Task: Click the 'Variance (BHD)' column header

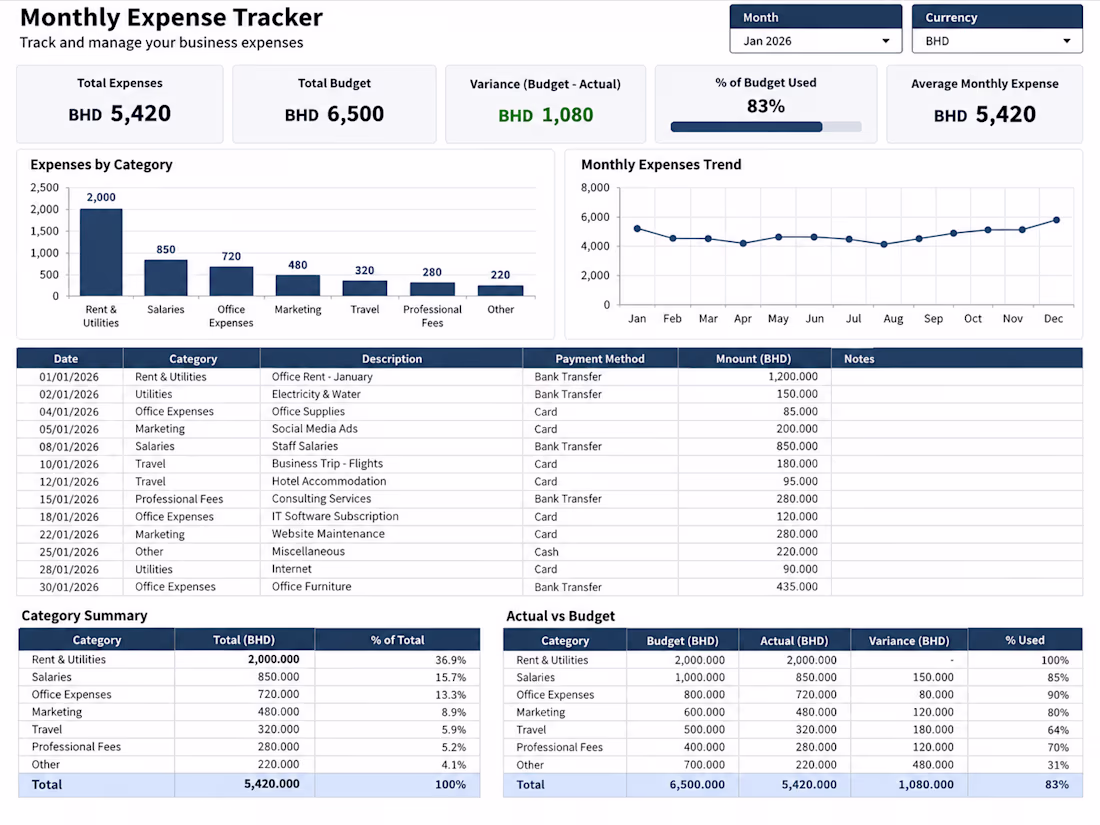Action: click(908, 640)
